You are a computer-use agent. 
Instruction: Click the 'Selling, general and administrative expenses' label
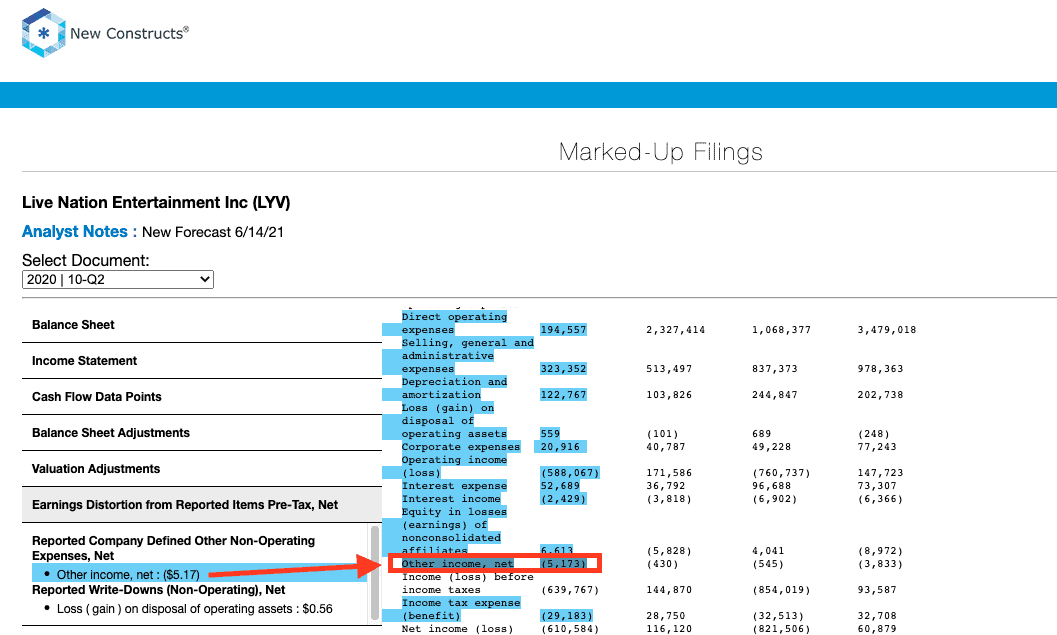[468, 355]
